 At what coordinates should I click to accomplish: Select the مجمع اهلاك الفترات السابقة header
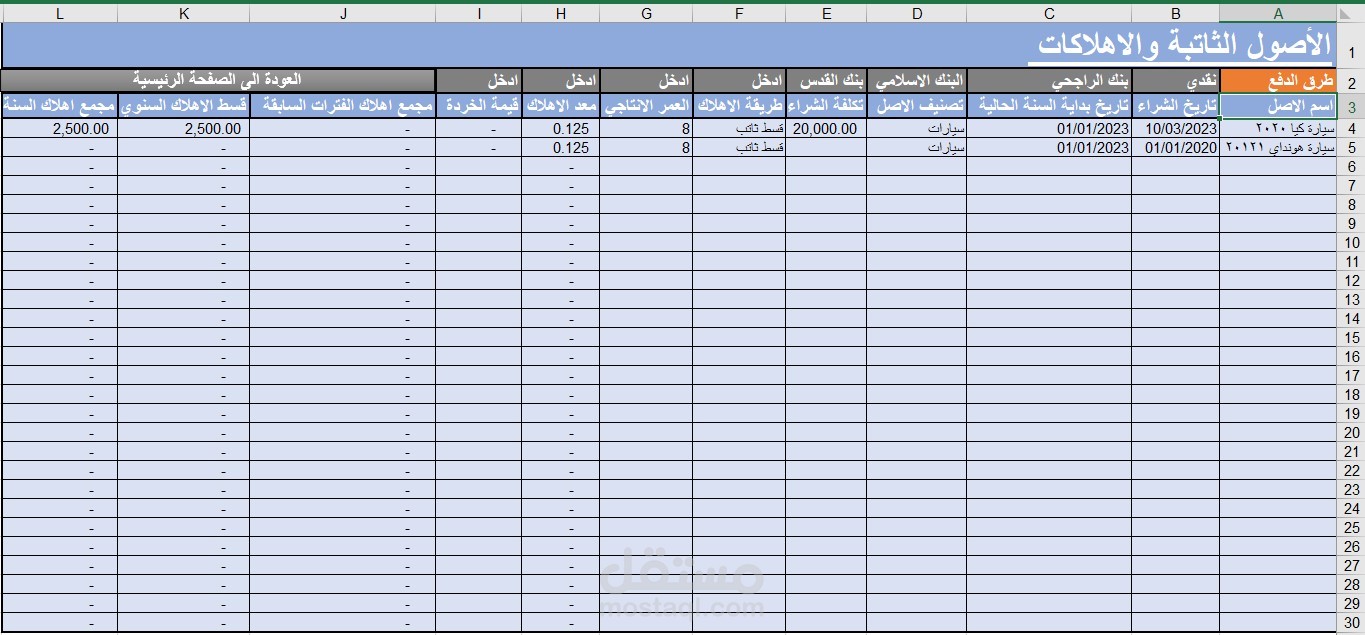pyautogui.click(x=343, y=106)
